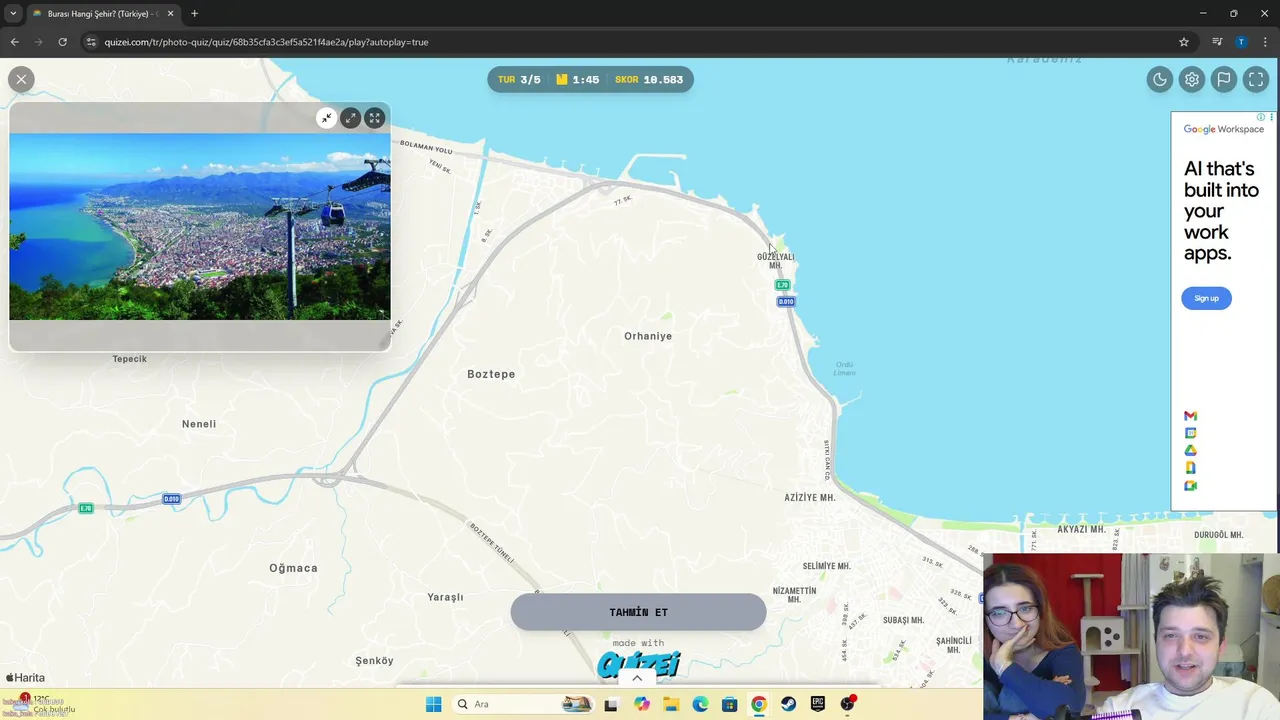Expand the photo panel diagonal arrow icon
1280x720 pixels.
pyautogui.click(x=350, y=118)
